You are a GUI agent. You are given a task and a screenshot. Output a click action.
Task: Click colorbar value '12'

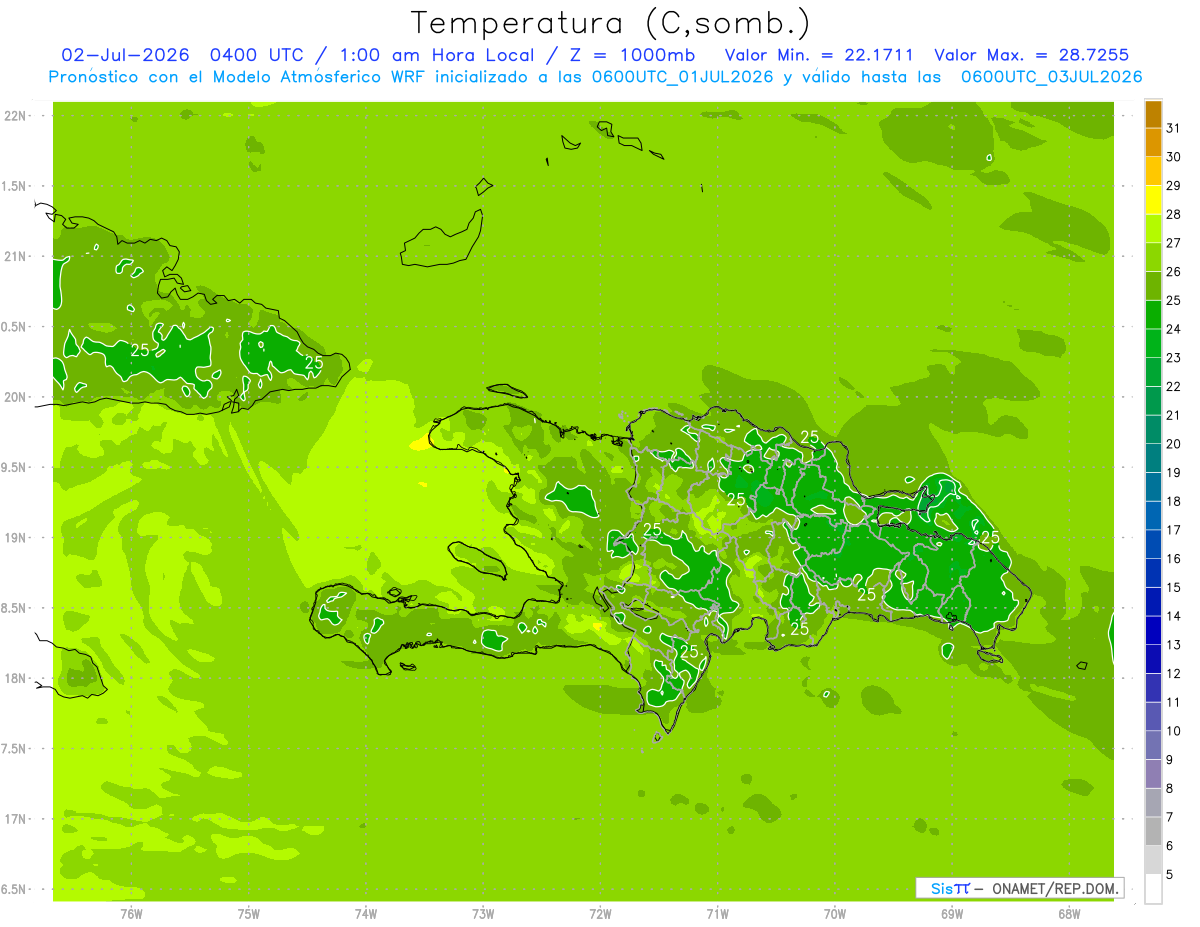1174,674
